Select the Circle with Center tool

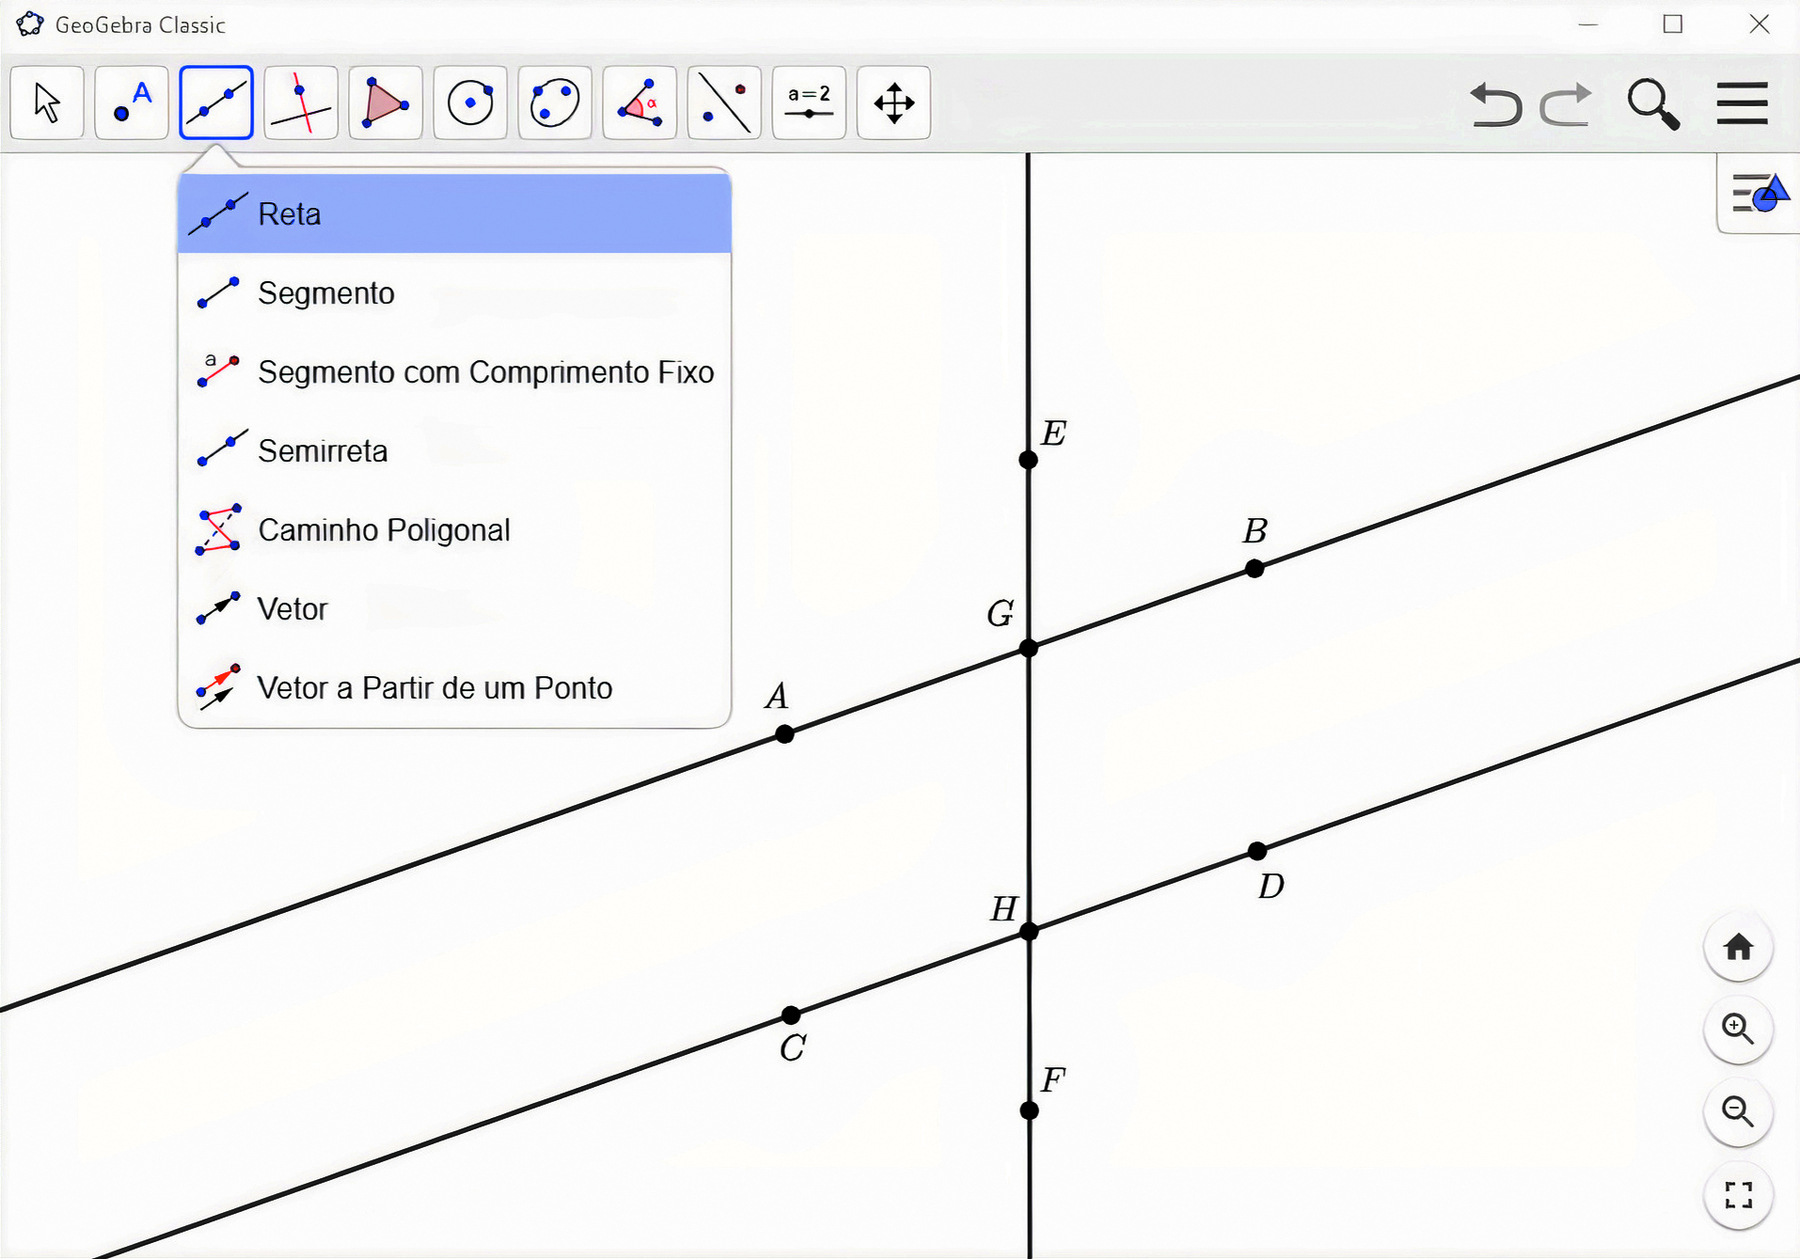[x=470, y=102]
